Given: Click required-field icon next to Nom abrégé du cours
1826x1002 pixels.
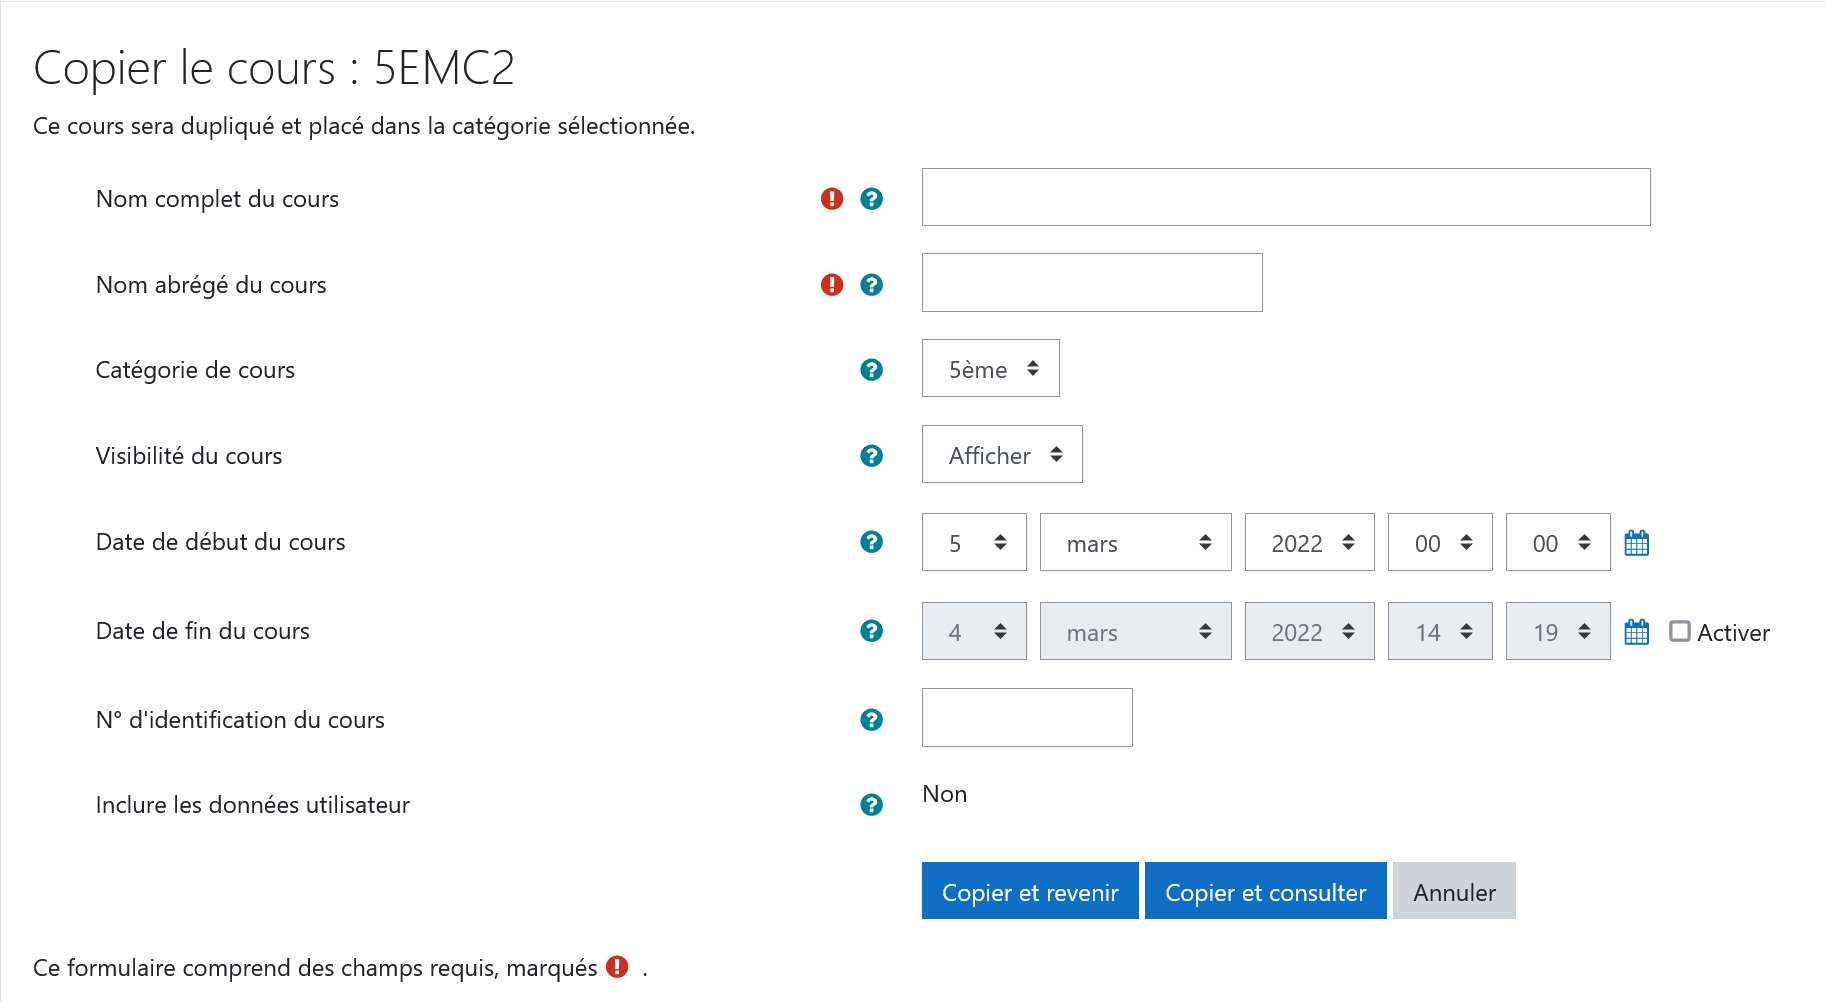Looking at the screenshot, I should 832,285.
